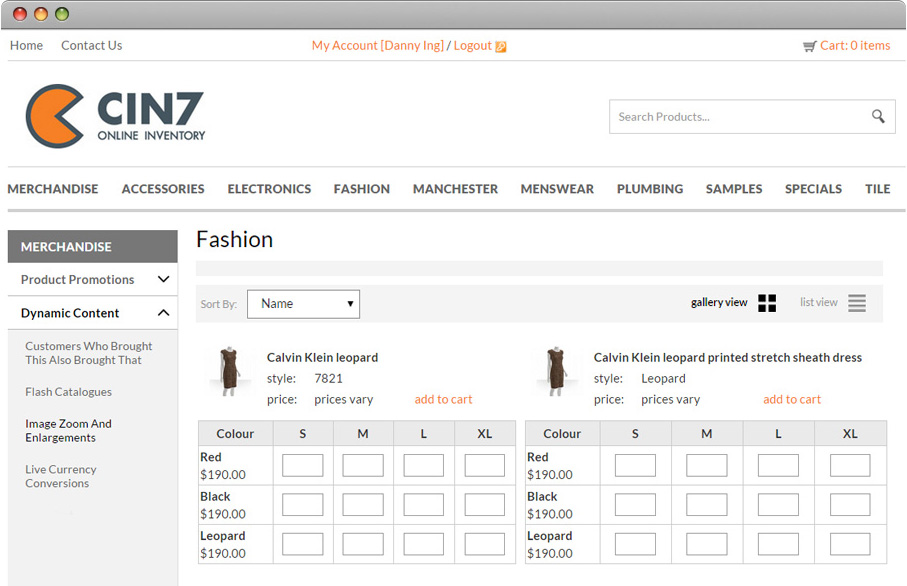Click sheath dress product thumbnail
Image resolution: width=907 pixels, height=586 pixels.
point(556,371)
